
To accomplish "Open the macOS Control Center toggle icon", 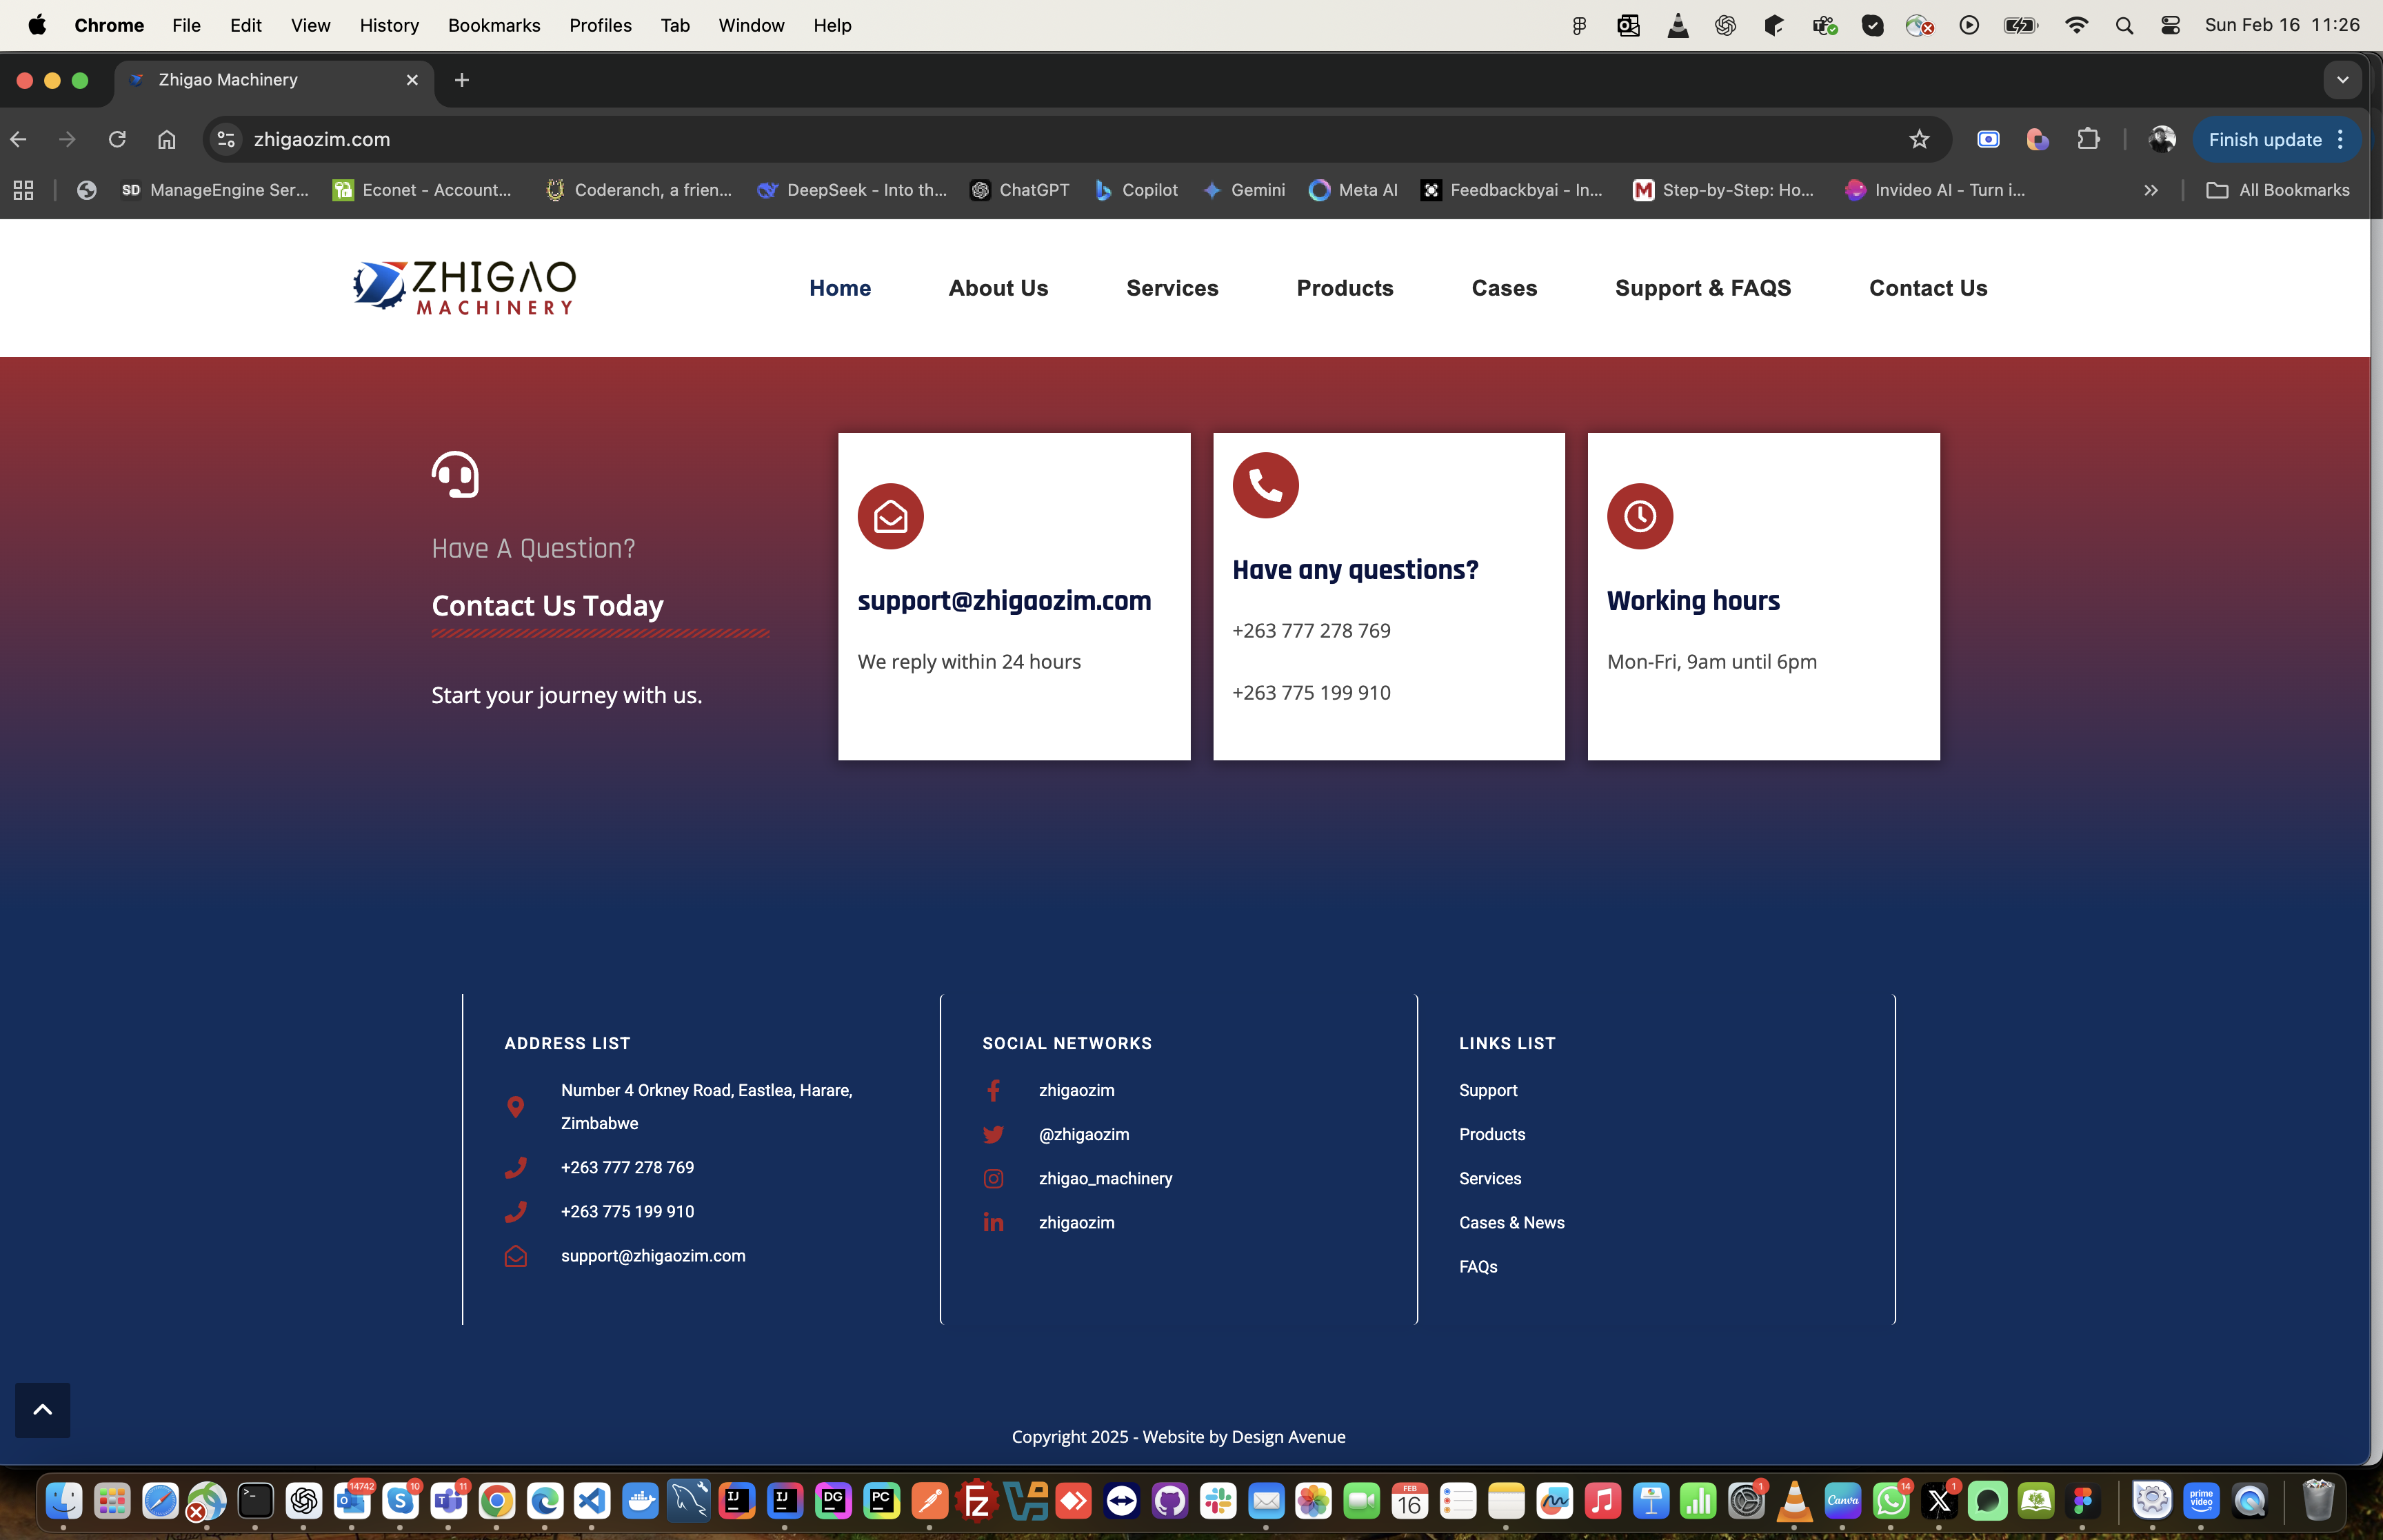I will [x=2170, y=25].
